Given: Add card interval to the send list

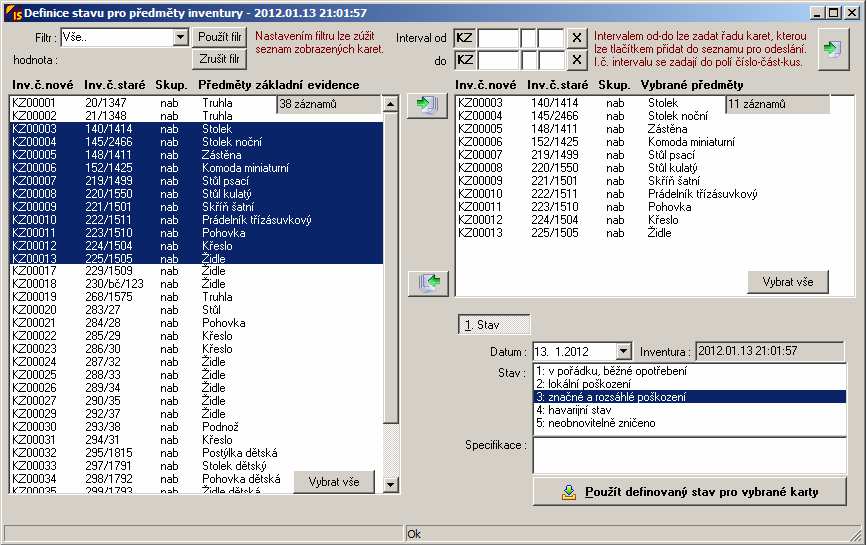Looking at the screenshot, I should coord(833,49).
